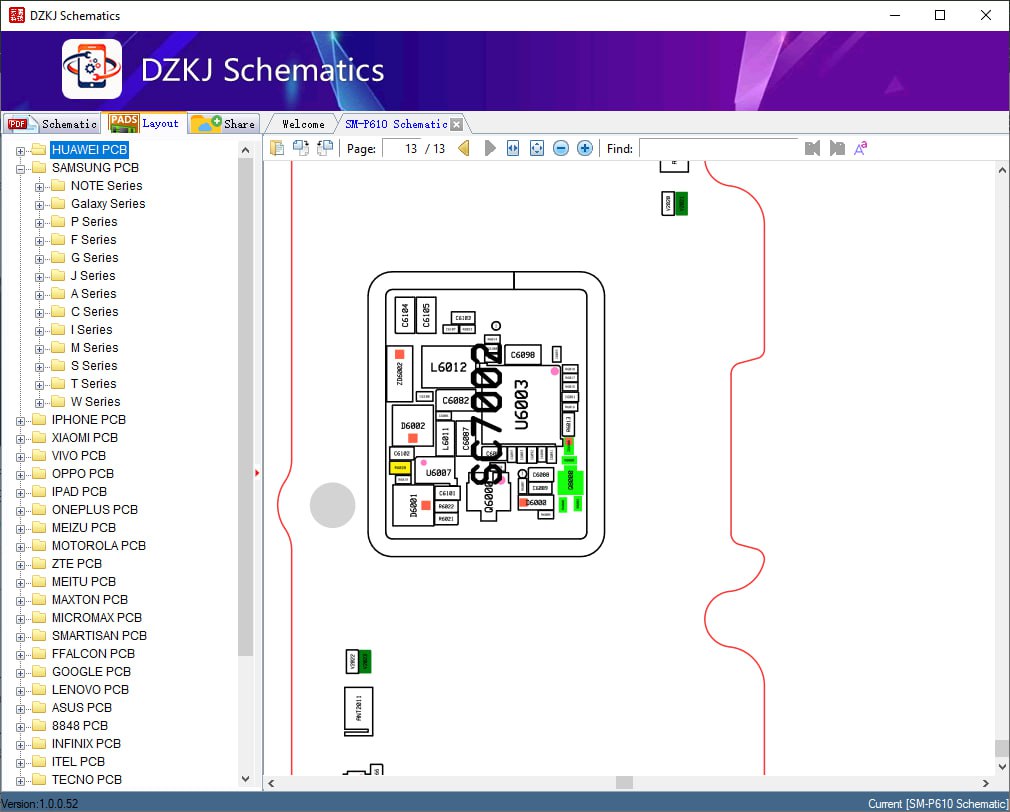Click the green Q8000 component pad
This screenshot has width=1010, height=812.
(570, 481)
